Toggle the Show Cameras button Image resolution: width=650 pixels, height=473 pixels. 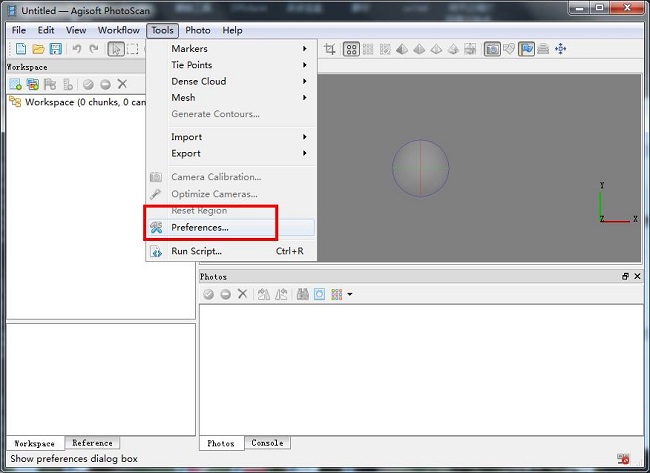pyautogui.click(x=492, y=49)
